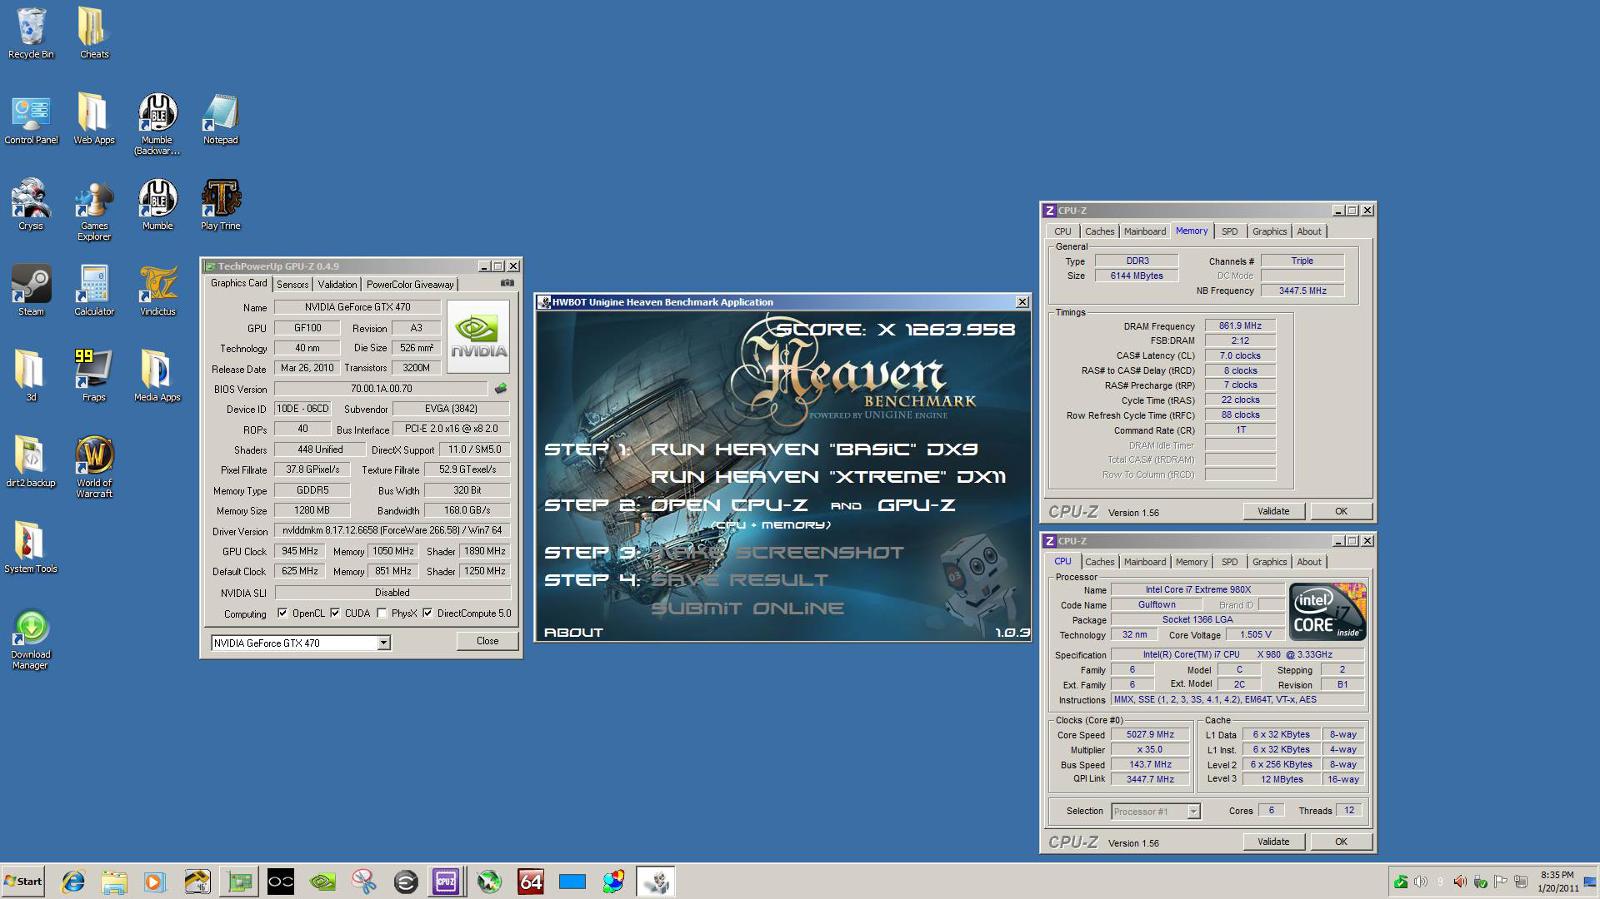
Task: Click OPEN CPU-Z in Heaven app
Action: [728, 505]
